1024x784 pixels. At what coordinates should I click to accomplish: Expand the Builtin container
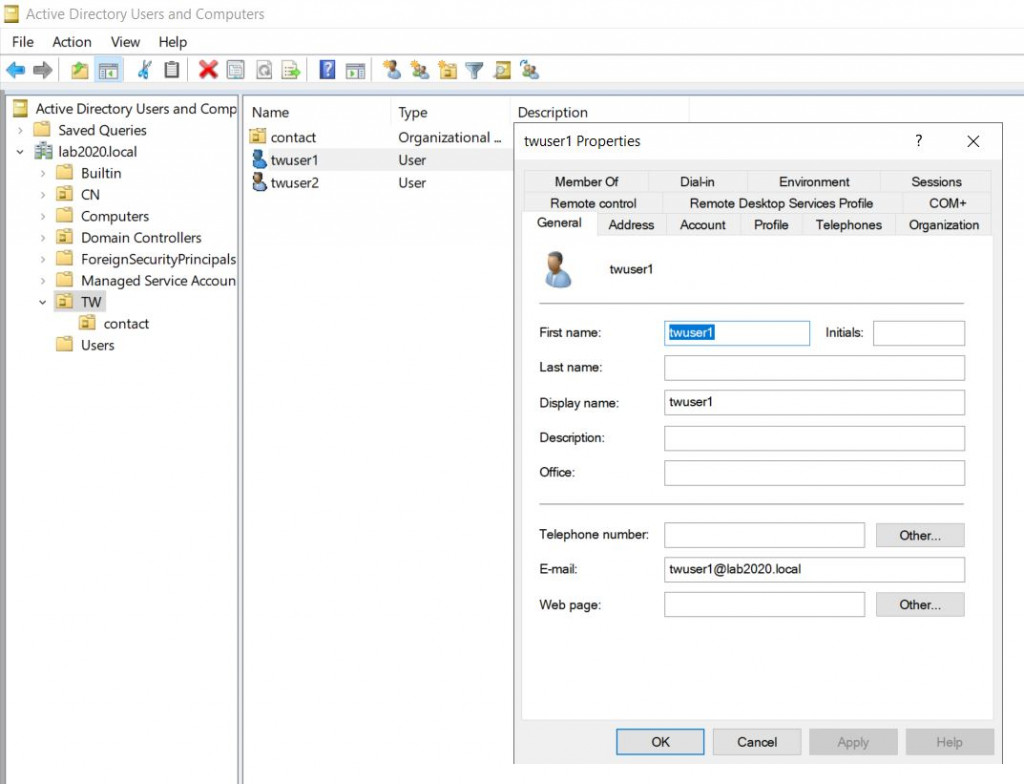(43, 173)
